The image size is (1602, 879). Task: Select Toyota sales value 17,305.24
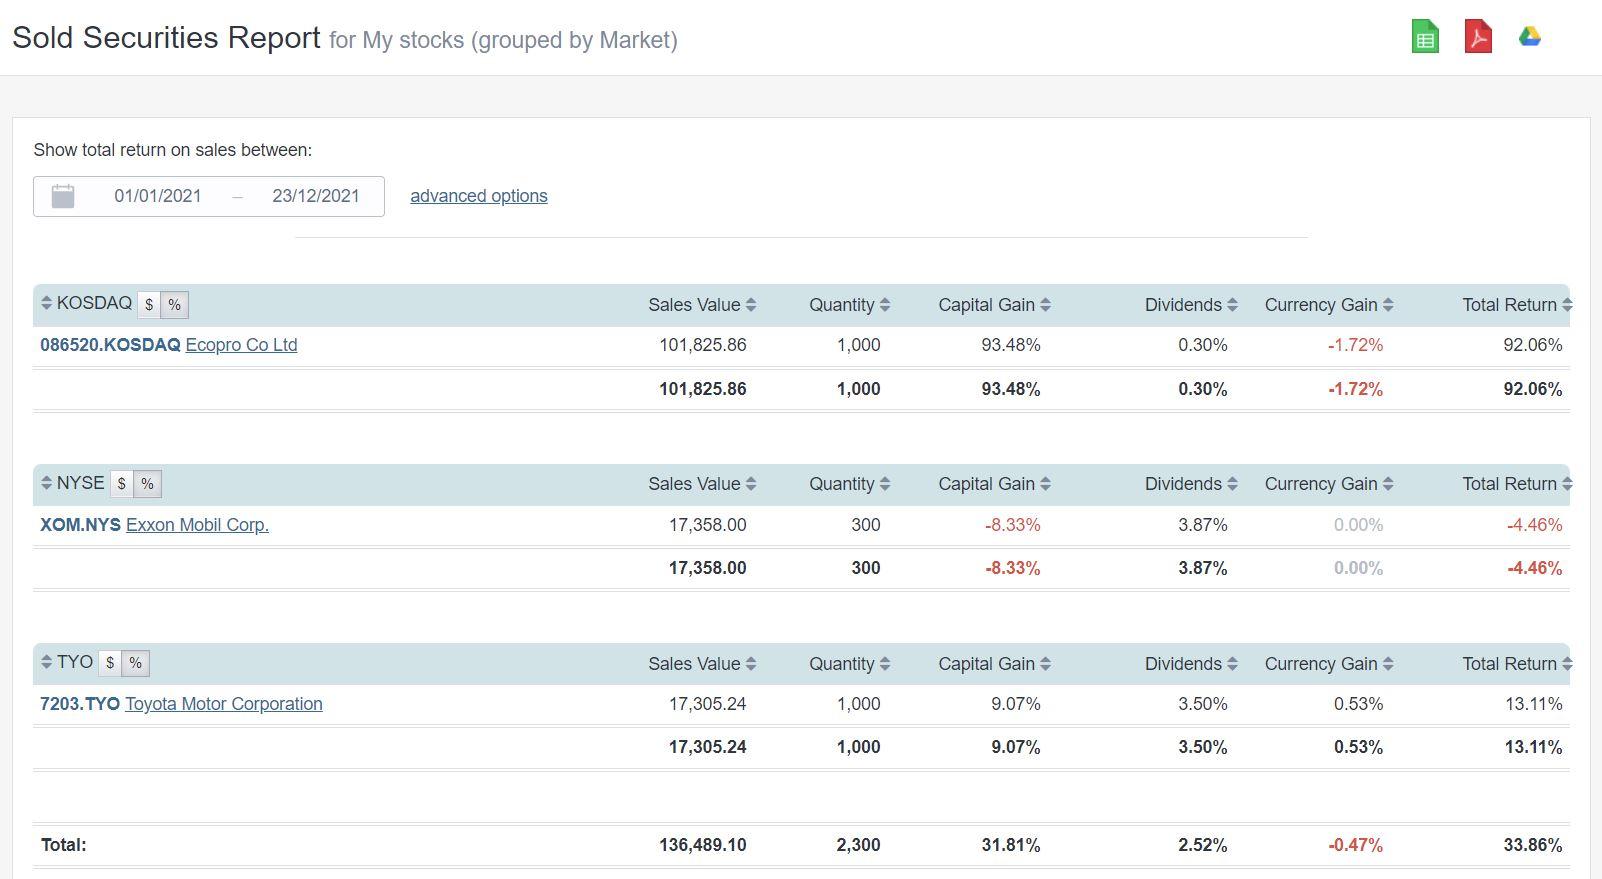point(708,704)
